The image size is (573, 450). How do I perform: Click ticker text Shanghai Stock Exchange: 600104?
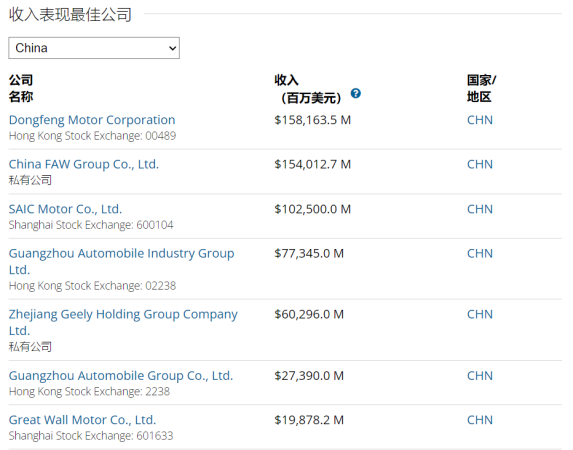(x=91, y=225)
